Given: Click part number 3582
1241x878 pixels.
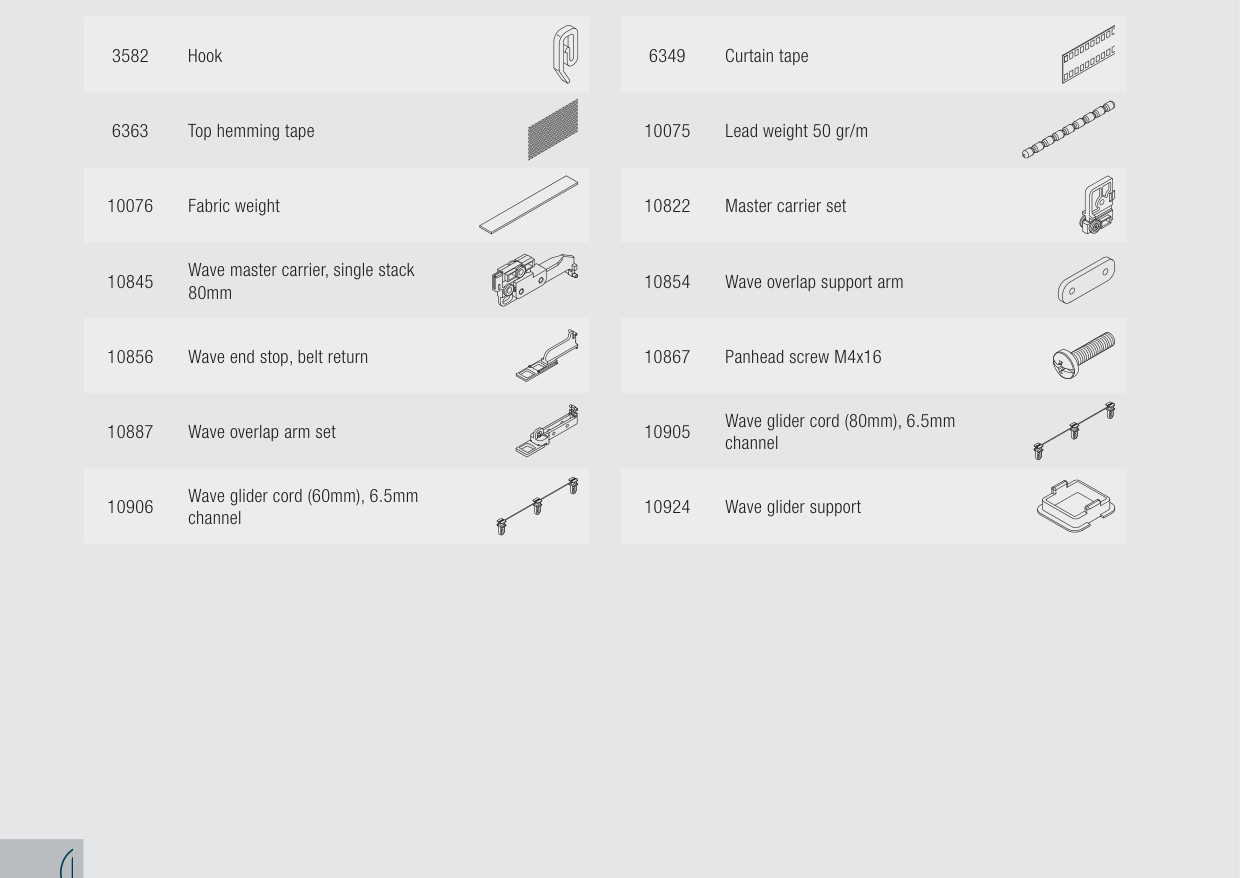Looking at the screenshot, I should pos(130,56).
